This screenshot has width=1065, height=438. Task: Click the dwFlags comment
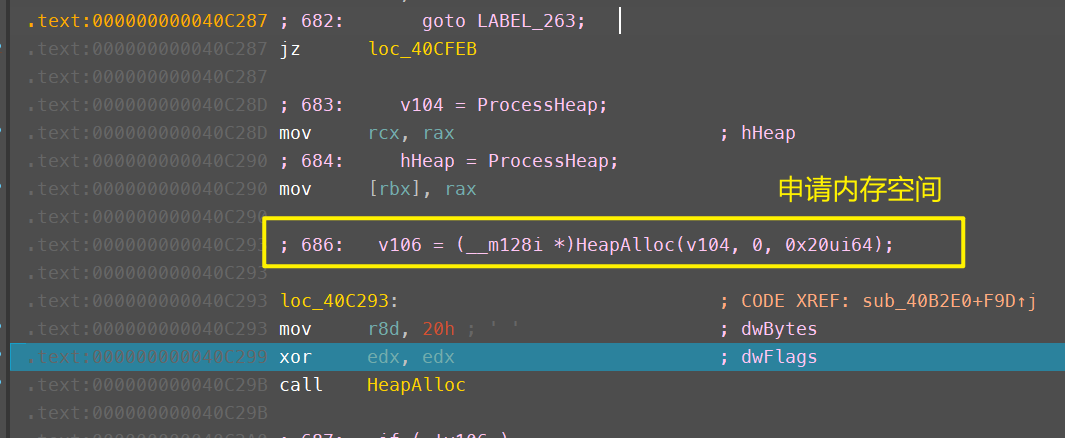click(x=779, y=357)
